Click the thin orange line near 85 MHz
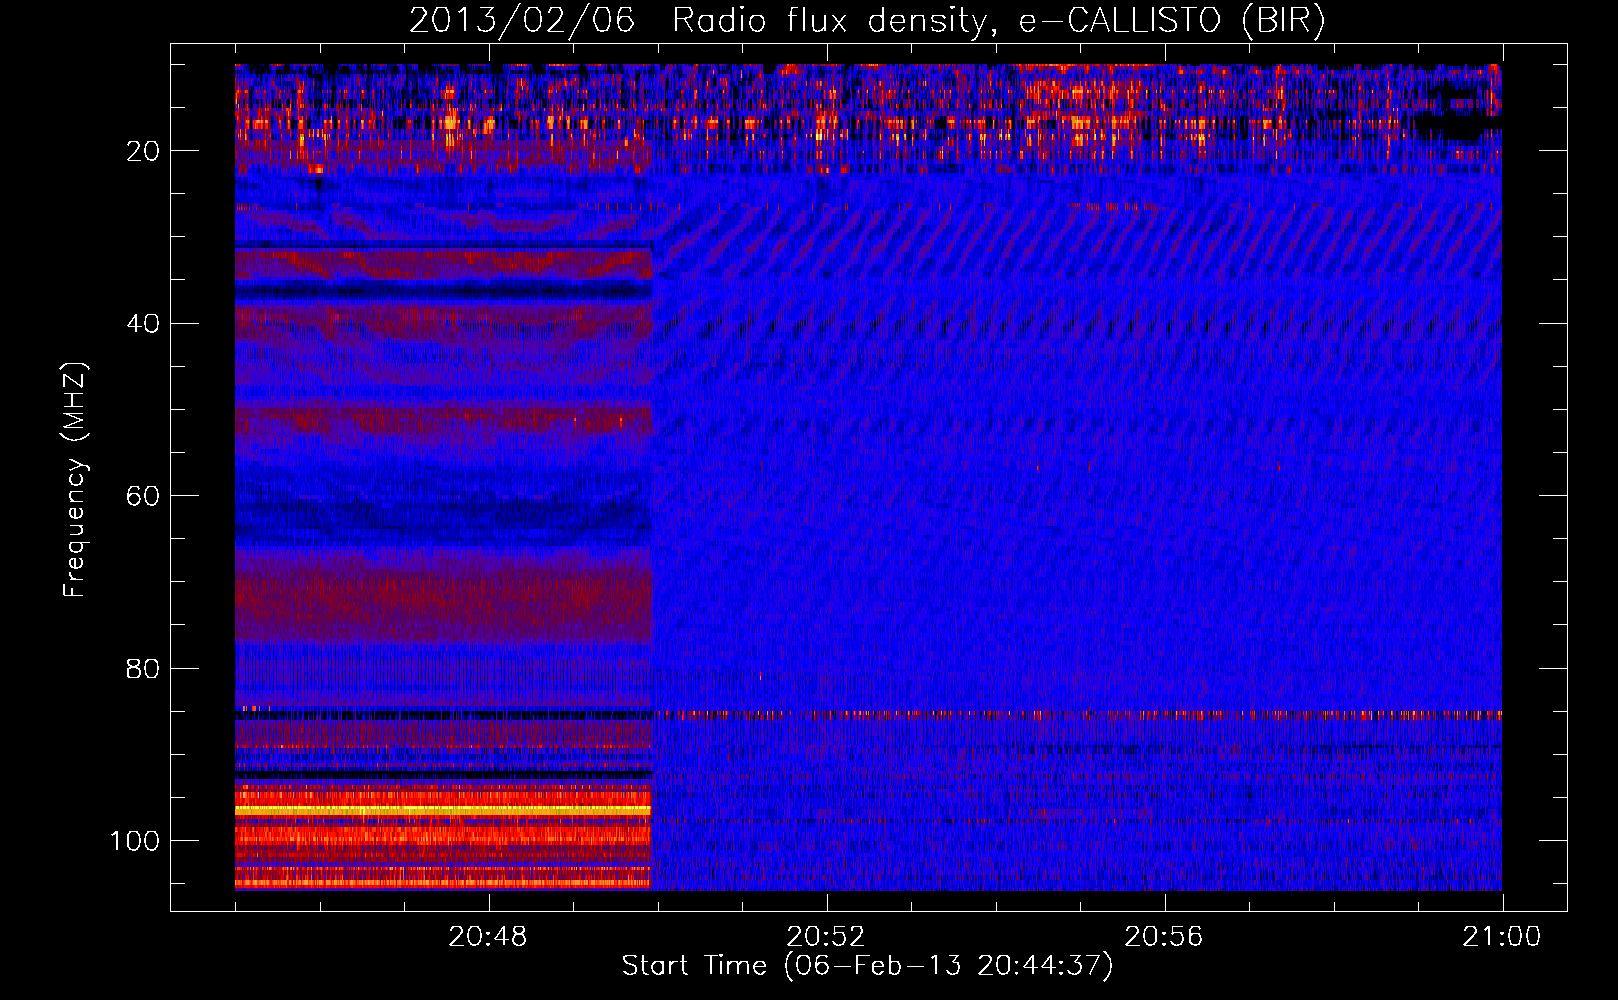 1076,715
